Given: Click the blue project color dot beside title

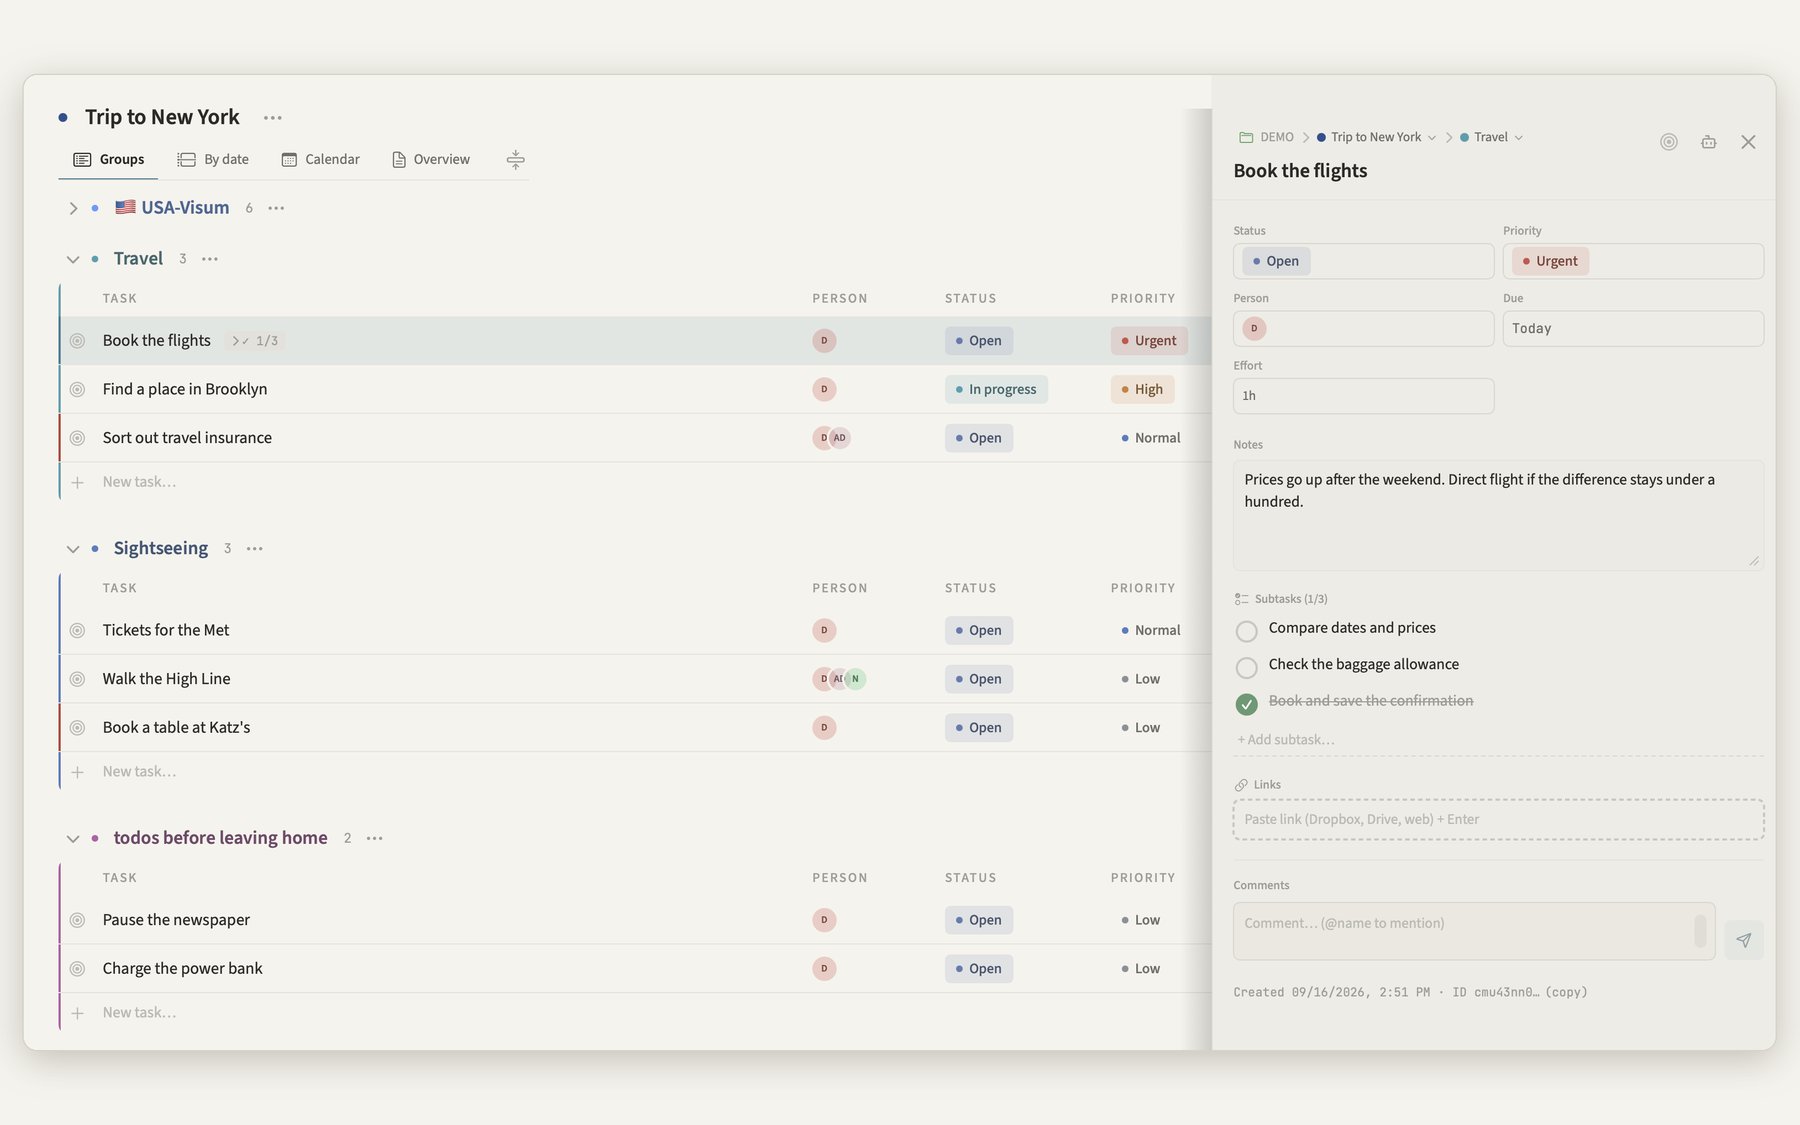Looking at the screenshot, I should click(63, 118).
